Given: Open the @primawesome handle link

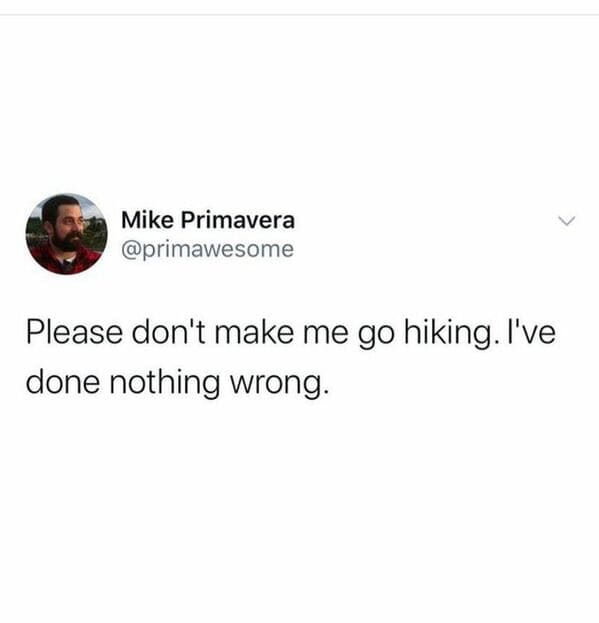Looking at the screenshot, I should [207, 250].
